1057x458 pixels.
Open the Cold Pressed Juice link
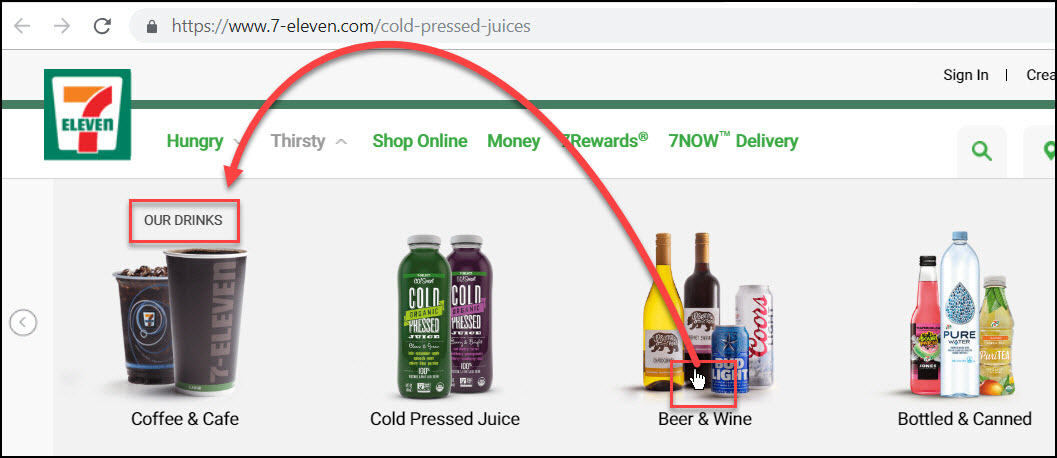(x=445, y=419)
